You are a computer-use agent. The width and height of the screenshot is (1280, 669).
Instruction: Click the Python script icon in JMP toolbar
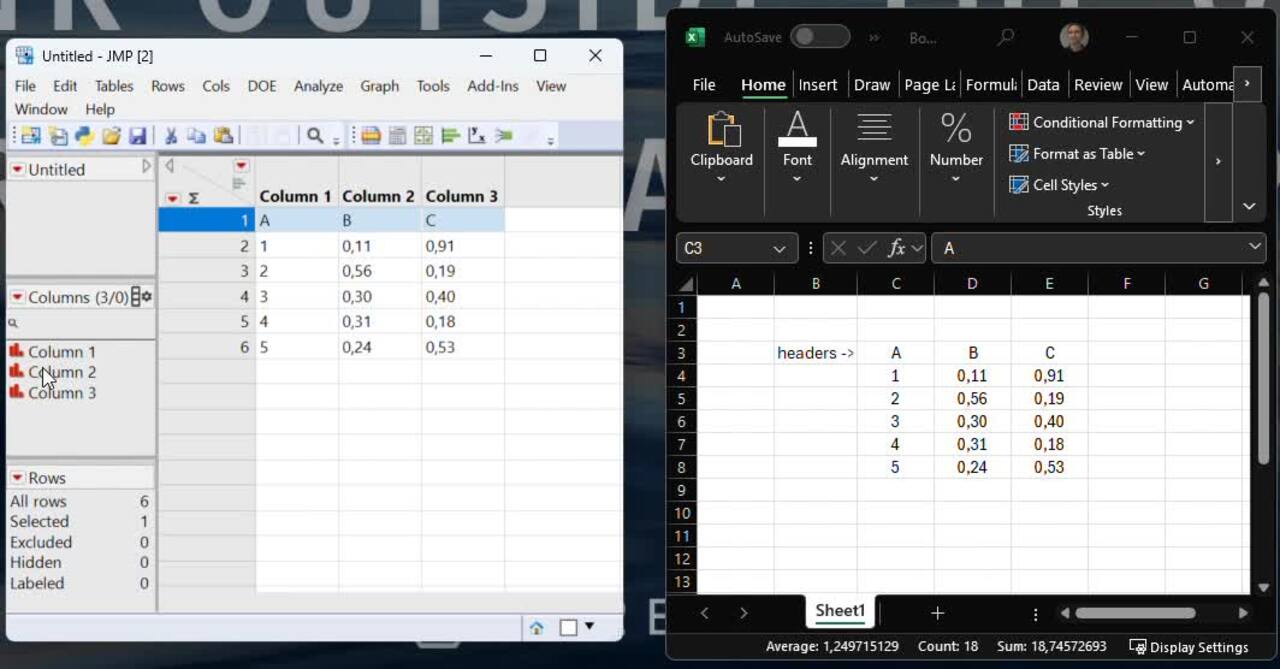click(85, 136)
